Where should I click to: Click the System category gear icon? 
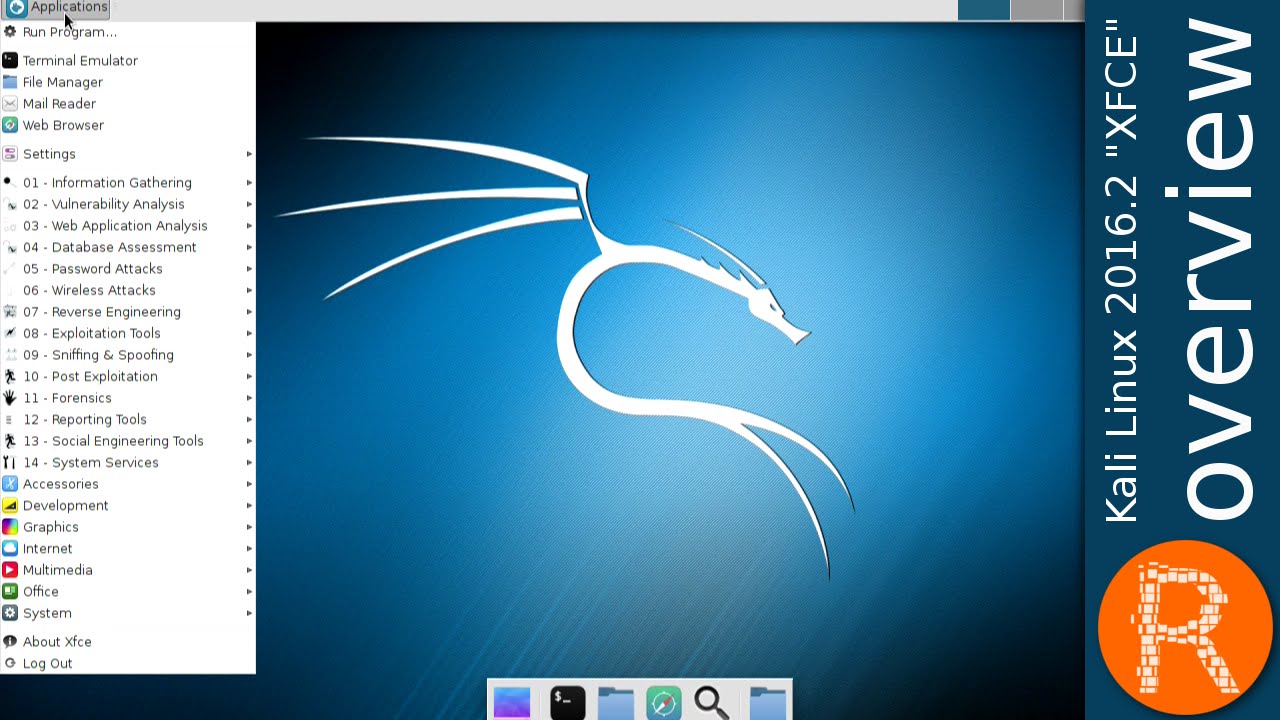tap(10, 612)
